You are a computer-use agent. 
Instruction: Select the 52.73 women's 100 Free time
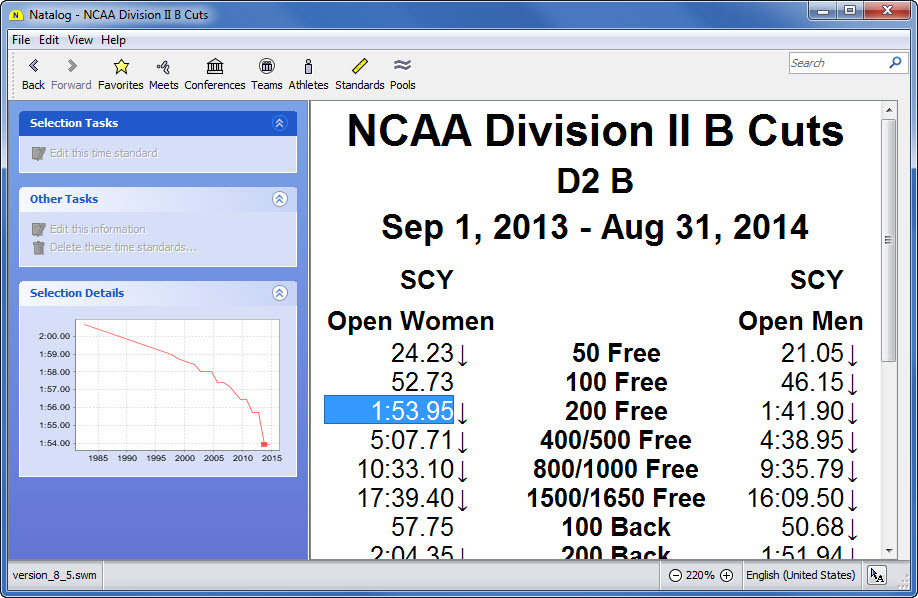[422, 382]
